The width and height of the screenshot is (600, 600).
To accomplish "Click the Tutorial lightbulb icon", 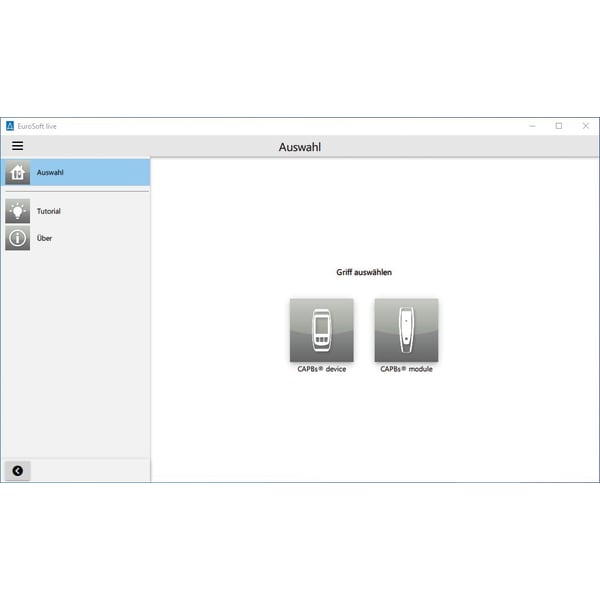I will click(x=17, y=211).
